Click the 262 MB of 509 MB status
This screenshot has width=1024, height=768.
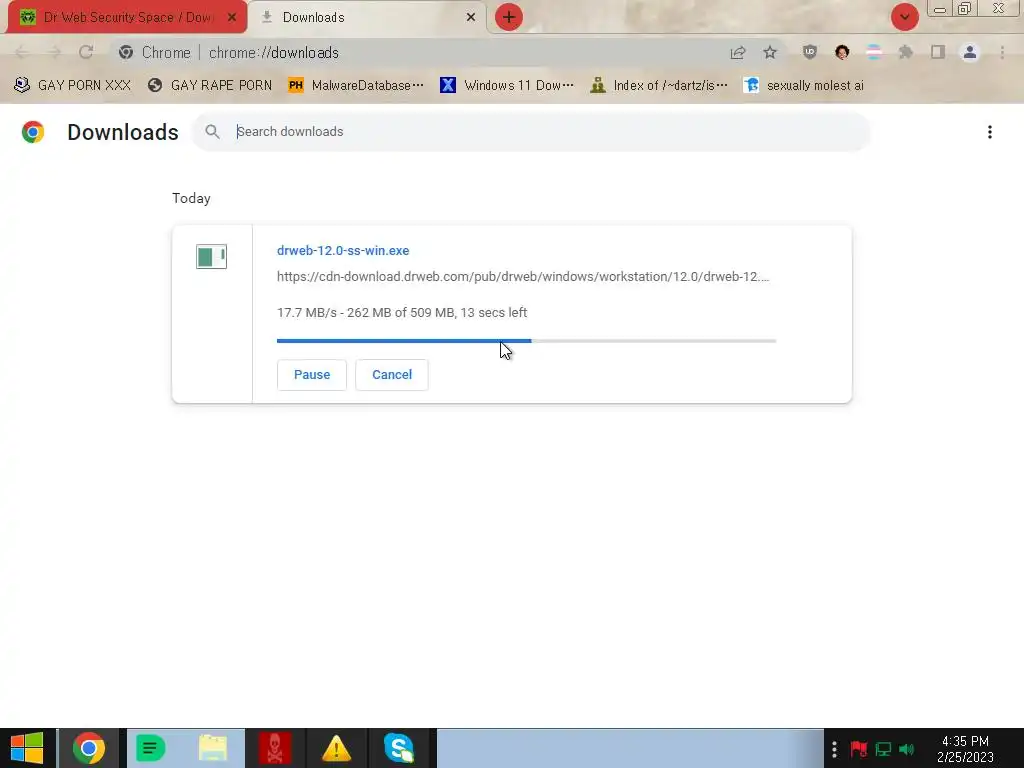pyautogui.click(x=400, y=313)
